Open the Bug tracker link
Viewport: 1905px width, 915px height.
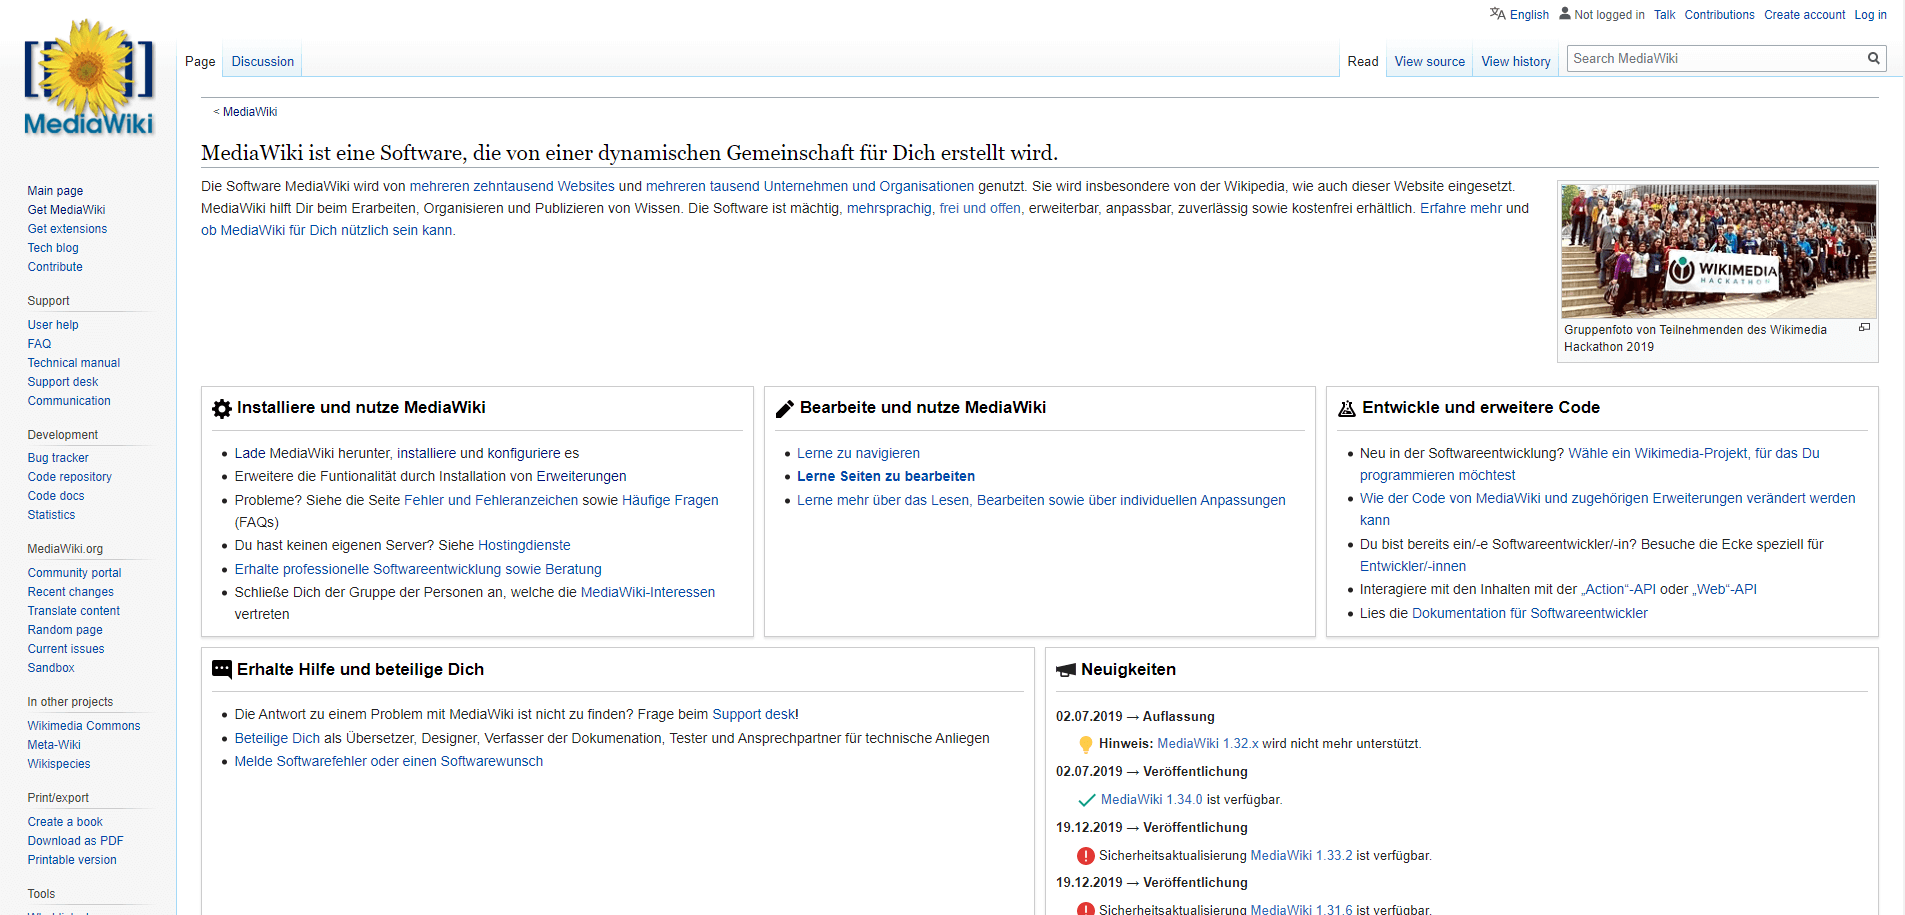[58, 458]
